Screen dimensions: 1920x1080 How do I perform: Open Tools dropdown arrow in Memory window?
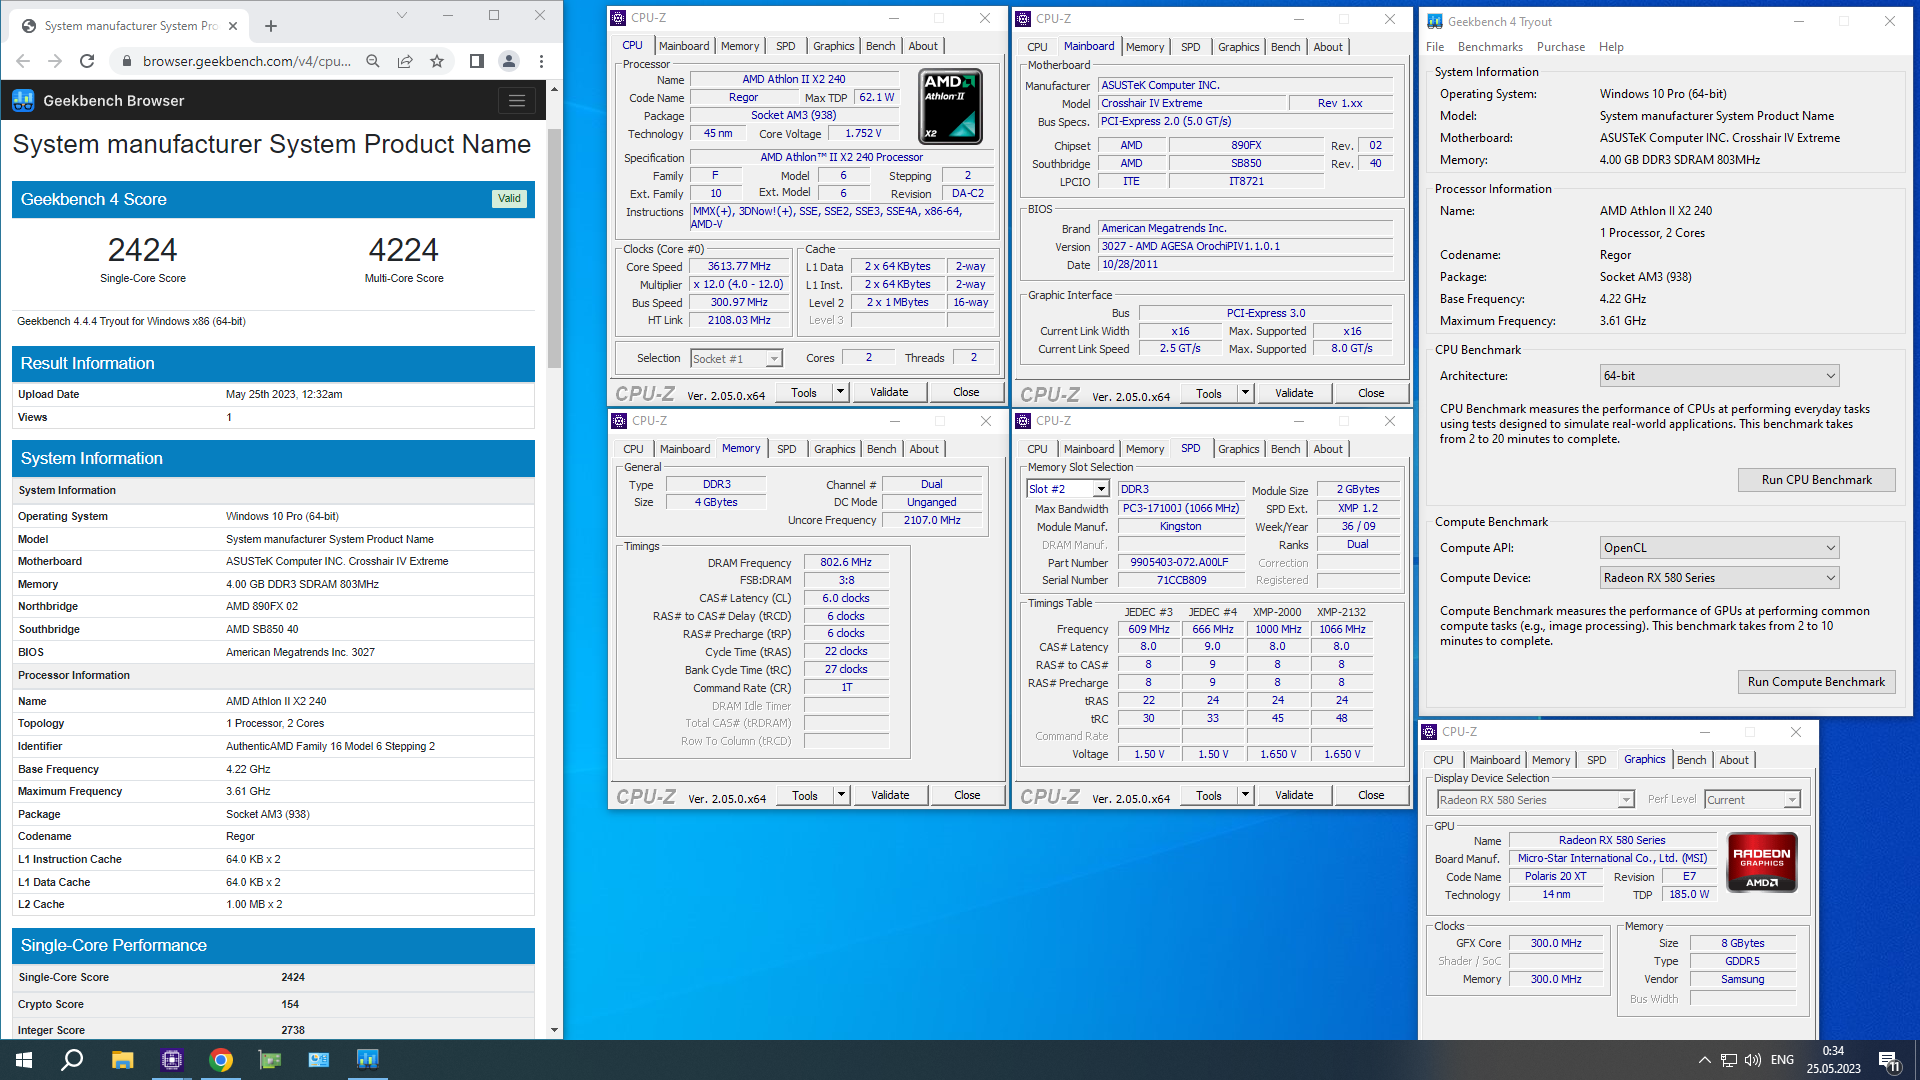click(842, 795)
